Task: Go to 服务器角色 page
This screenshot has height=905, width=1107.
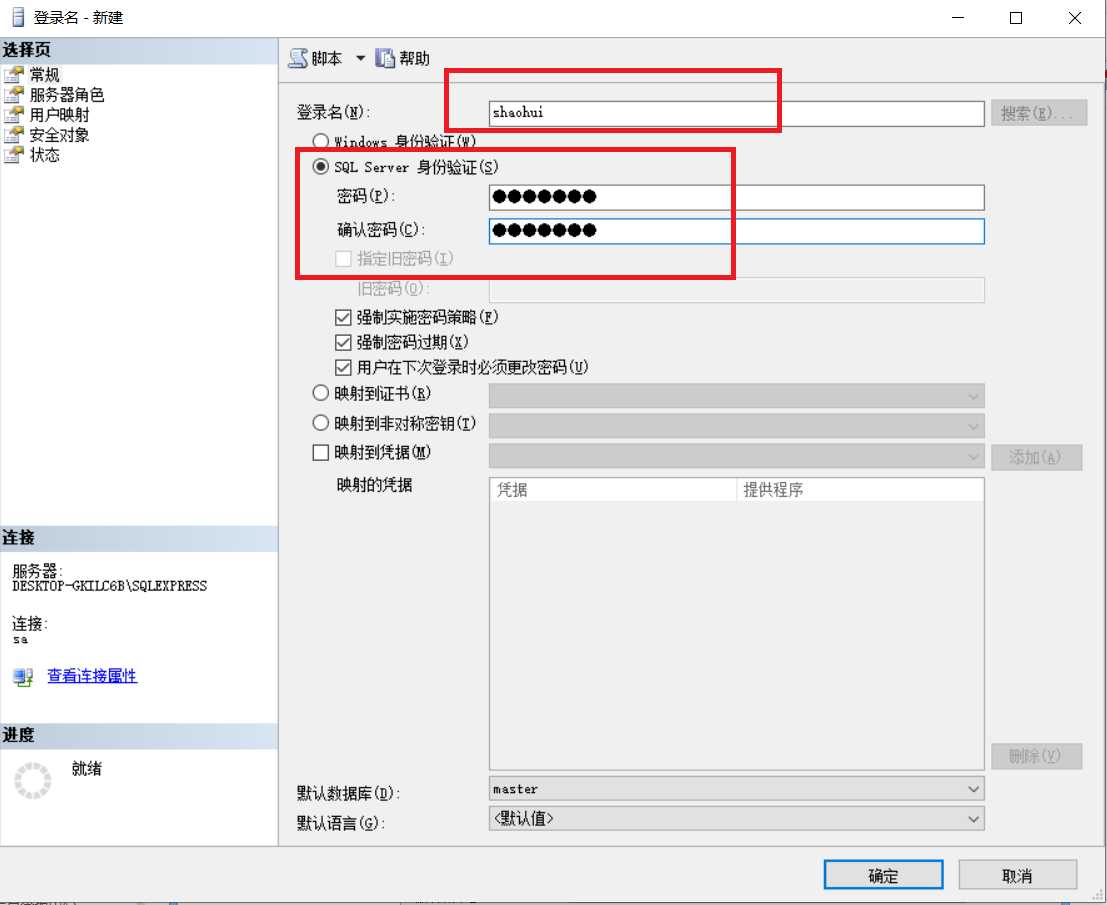Action: tap(67, 95)
